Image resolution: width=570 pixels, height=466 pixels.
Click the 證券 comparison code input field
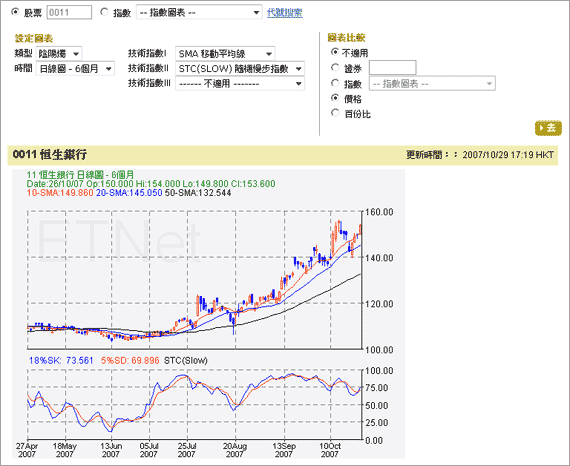pos(393,68)
